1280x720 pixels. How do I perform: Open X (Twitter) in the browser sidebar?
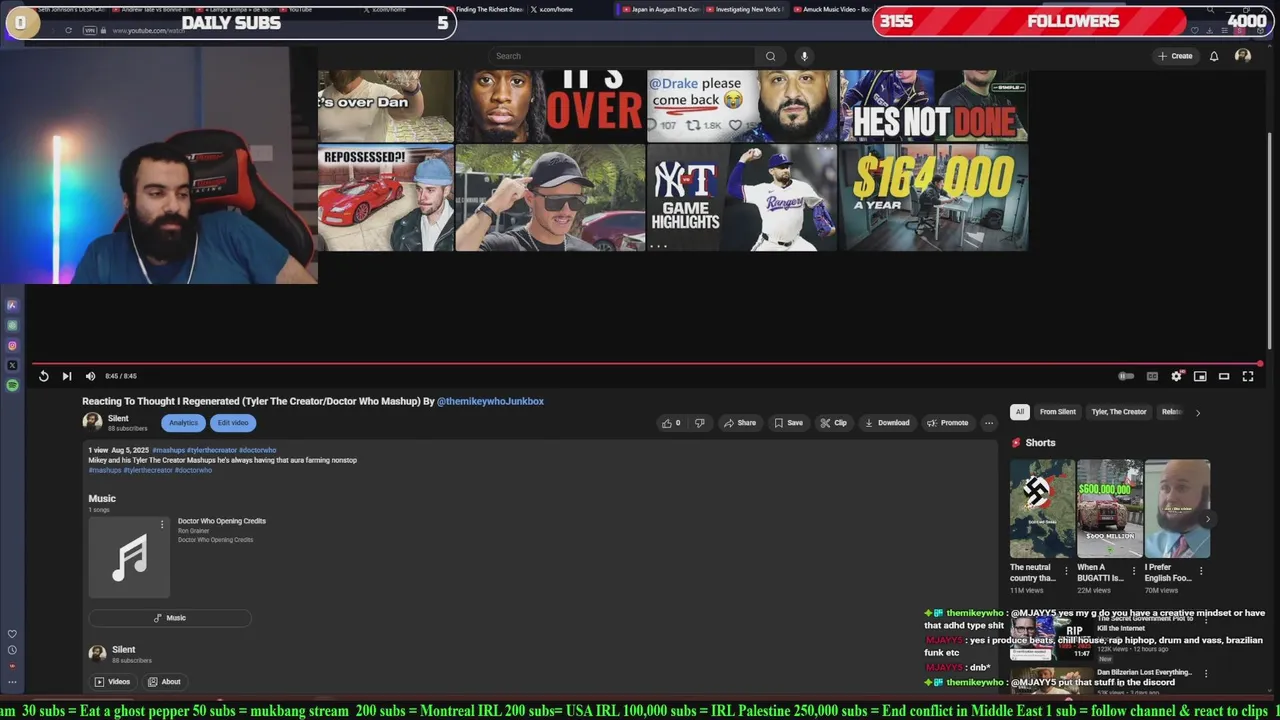click(12, 366)
